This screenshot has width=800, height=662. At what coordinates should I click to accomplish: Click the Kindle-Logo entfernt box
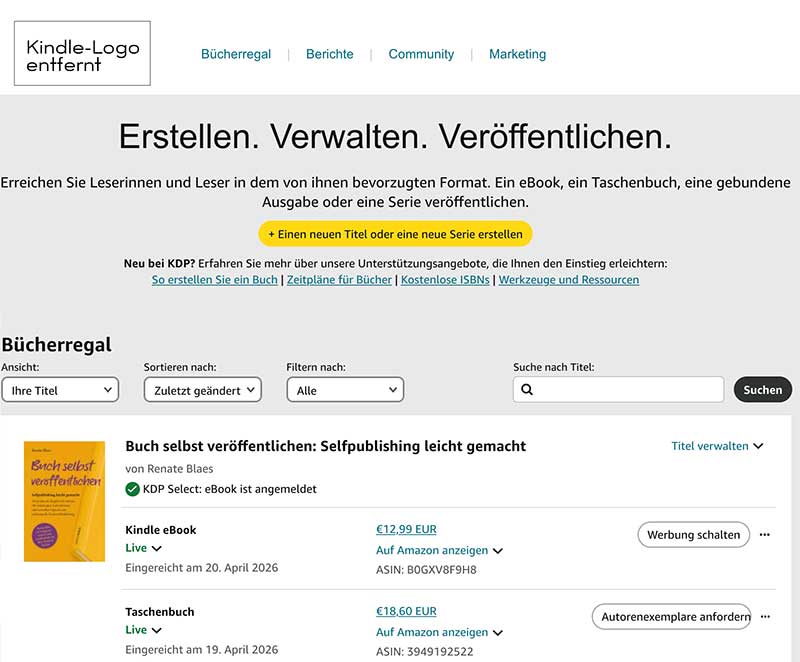[x=82, y=53]
